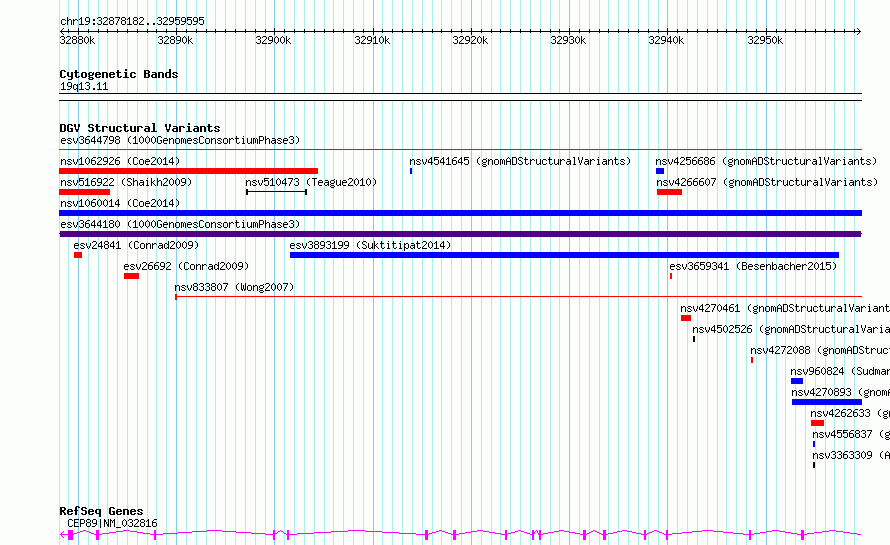
Task: Click the esv3644180 variant label
Action: pos(180,224)
